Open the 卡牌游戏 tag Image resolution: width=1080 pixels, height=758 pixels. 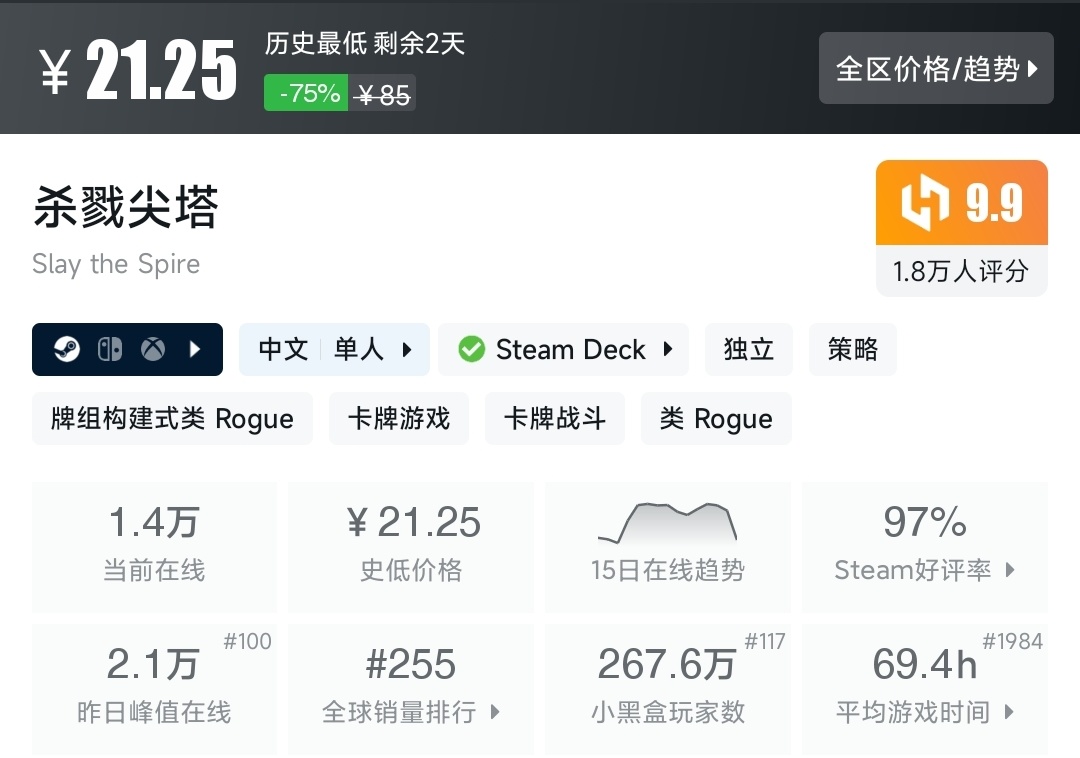pyautogui.click(x=399, y=418)
